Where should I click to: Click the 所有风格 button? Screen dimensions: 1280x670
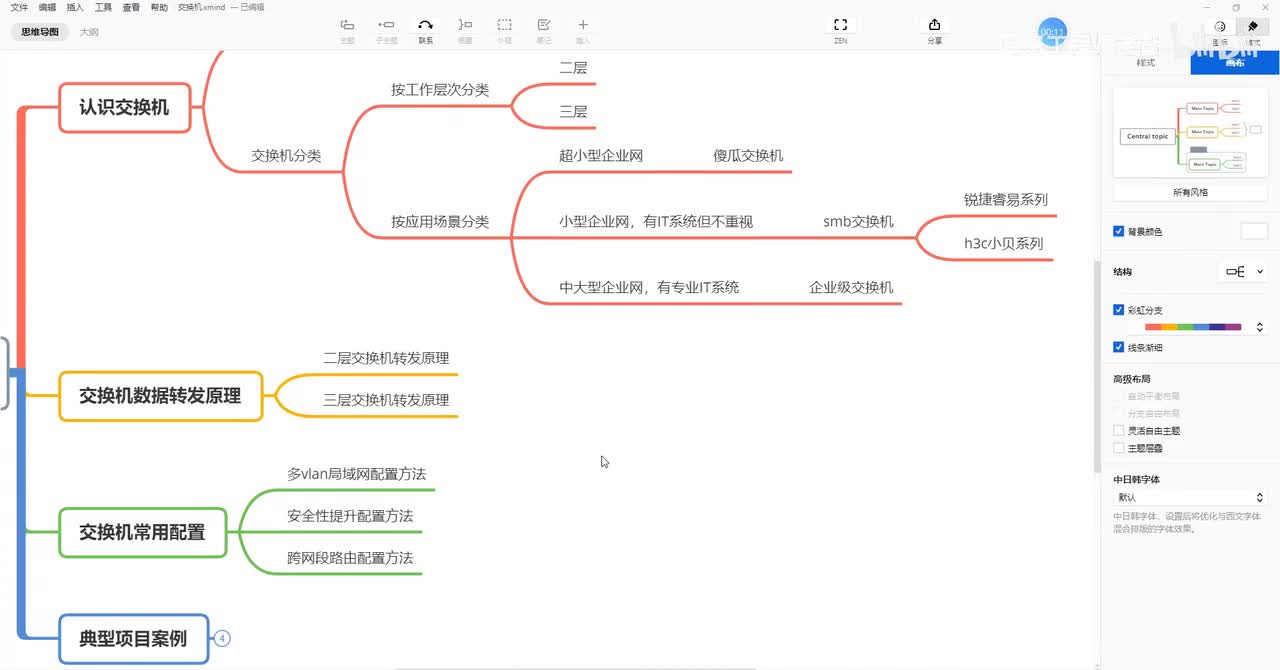(1190, 192)
